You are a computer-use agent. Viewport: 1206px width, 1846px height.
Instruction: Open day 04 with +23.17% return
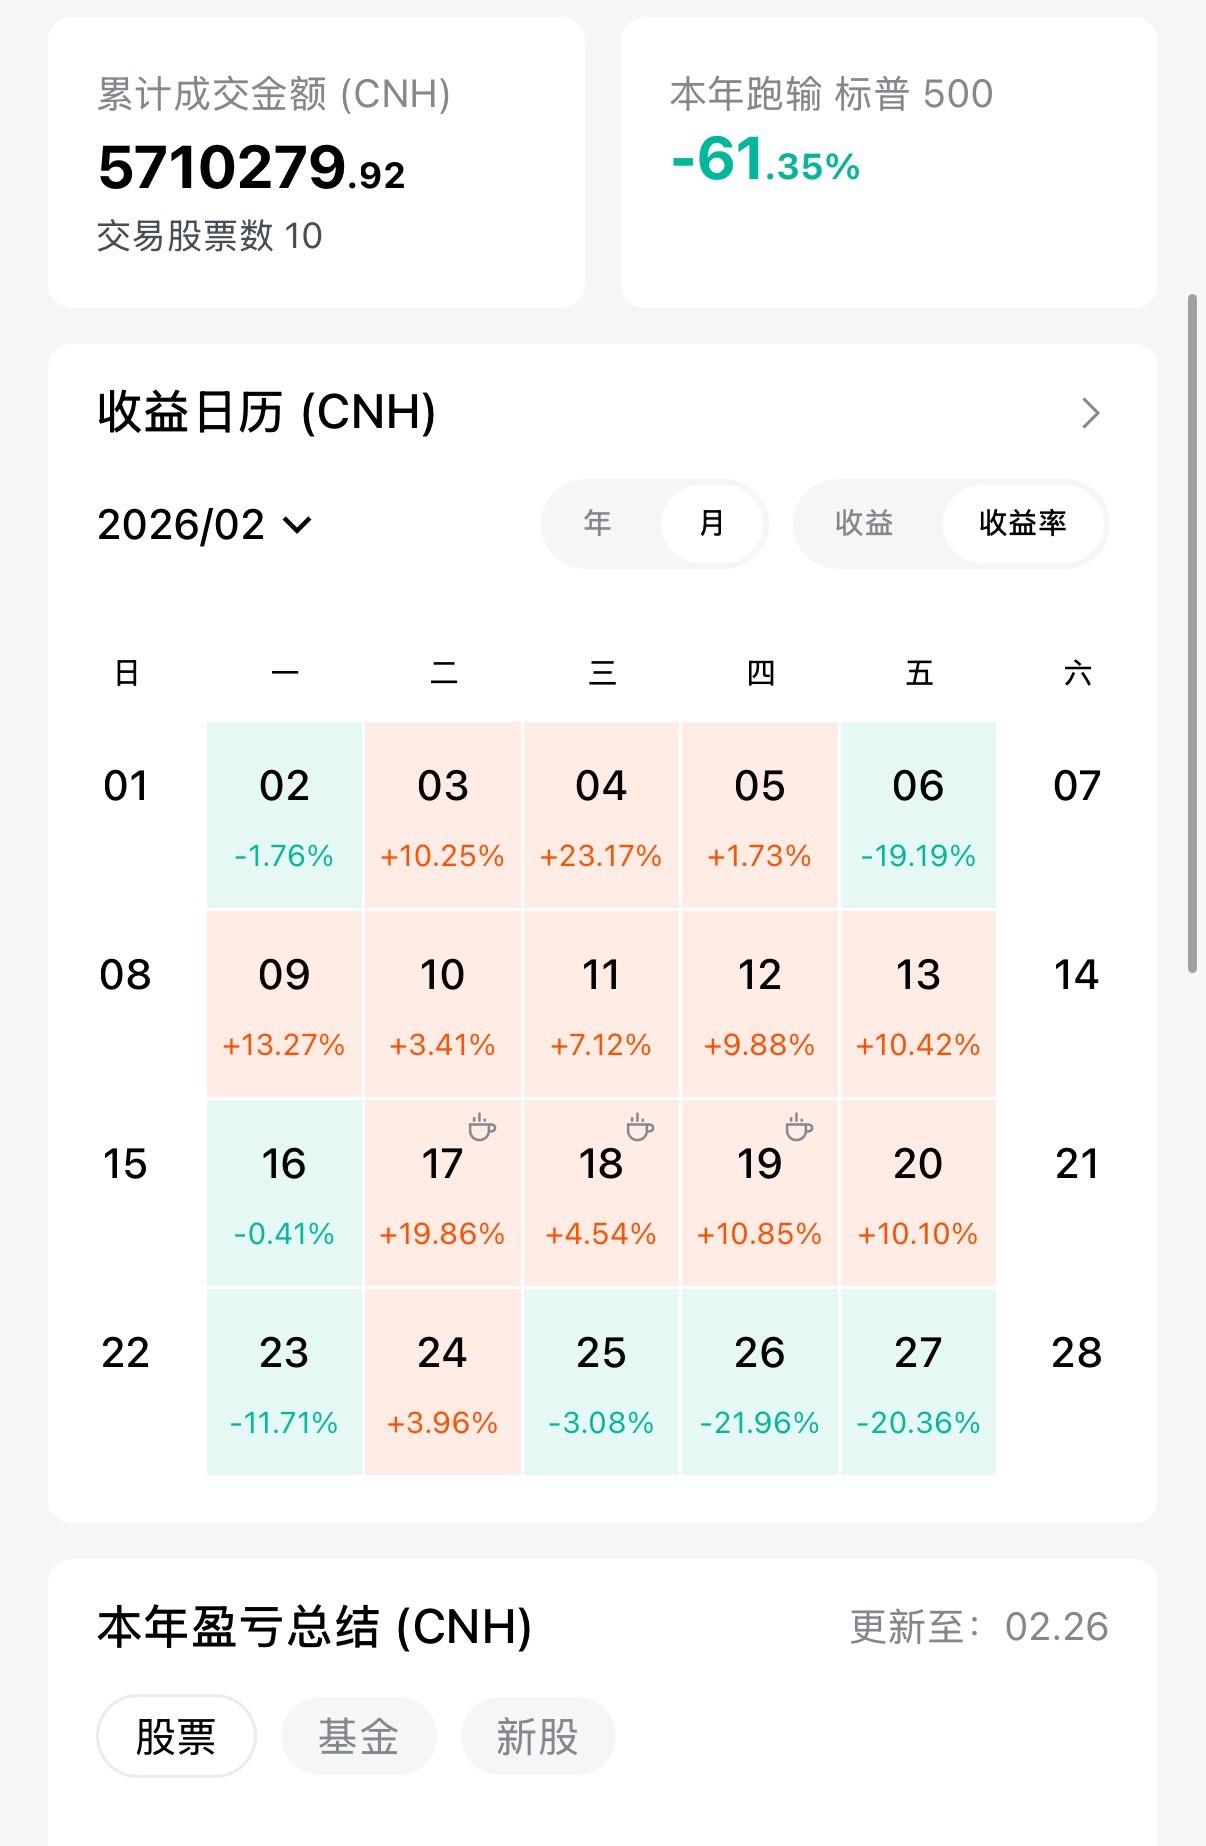[x=601, y=815]
